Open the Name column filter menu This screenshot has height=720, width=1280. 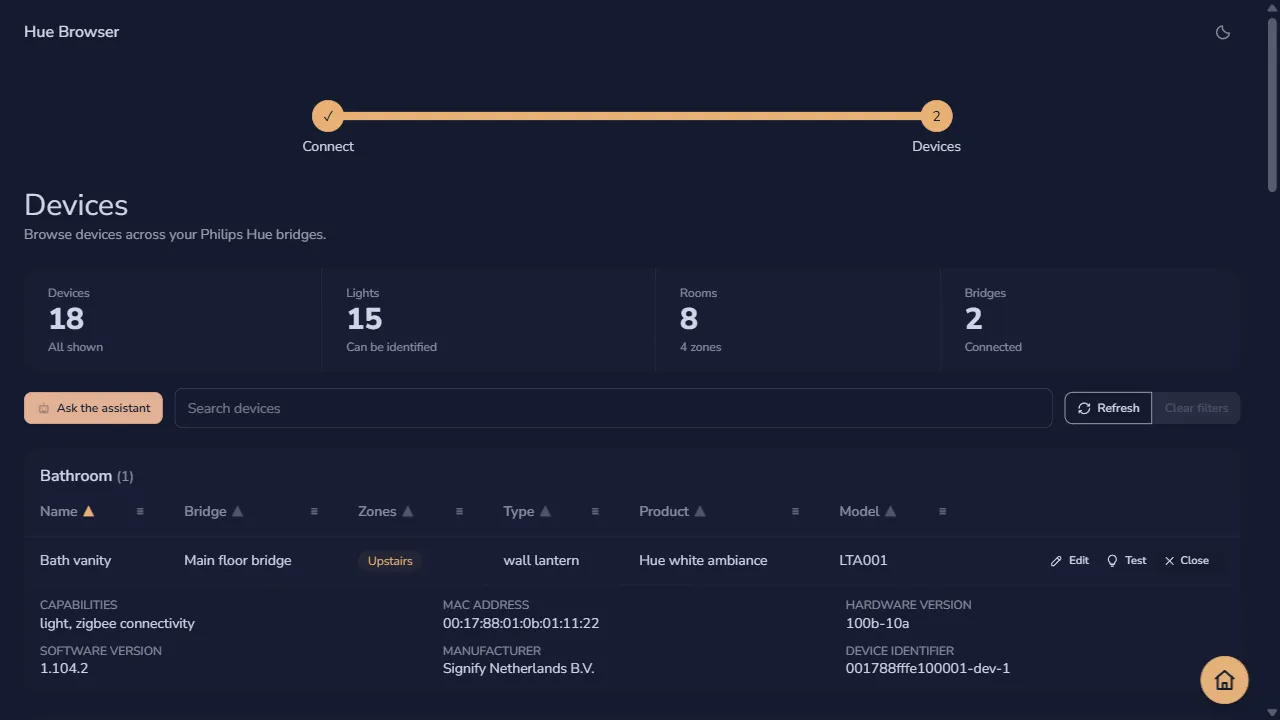click(x=140, y=511)
